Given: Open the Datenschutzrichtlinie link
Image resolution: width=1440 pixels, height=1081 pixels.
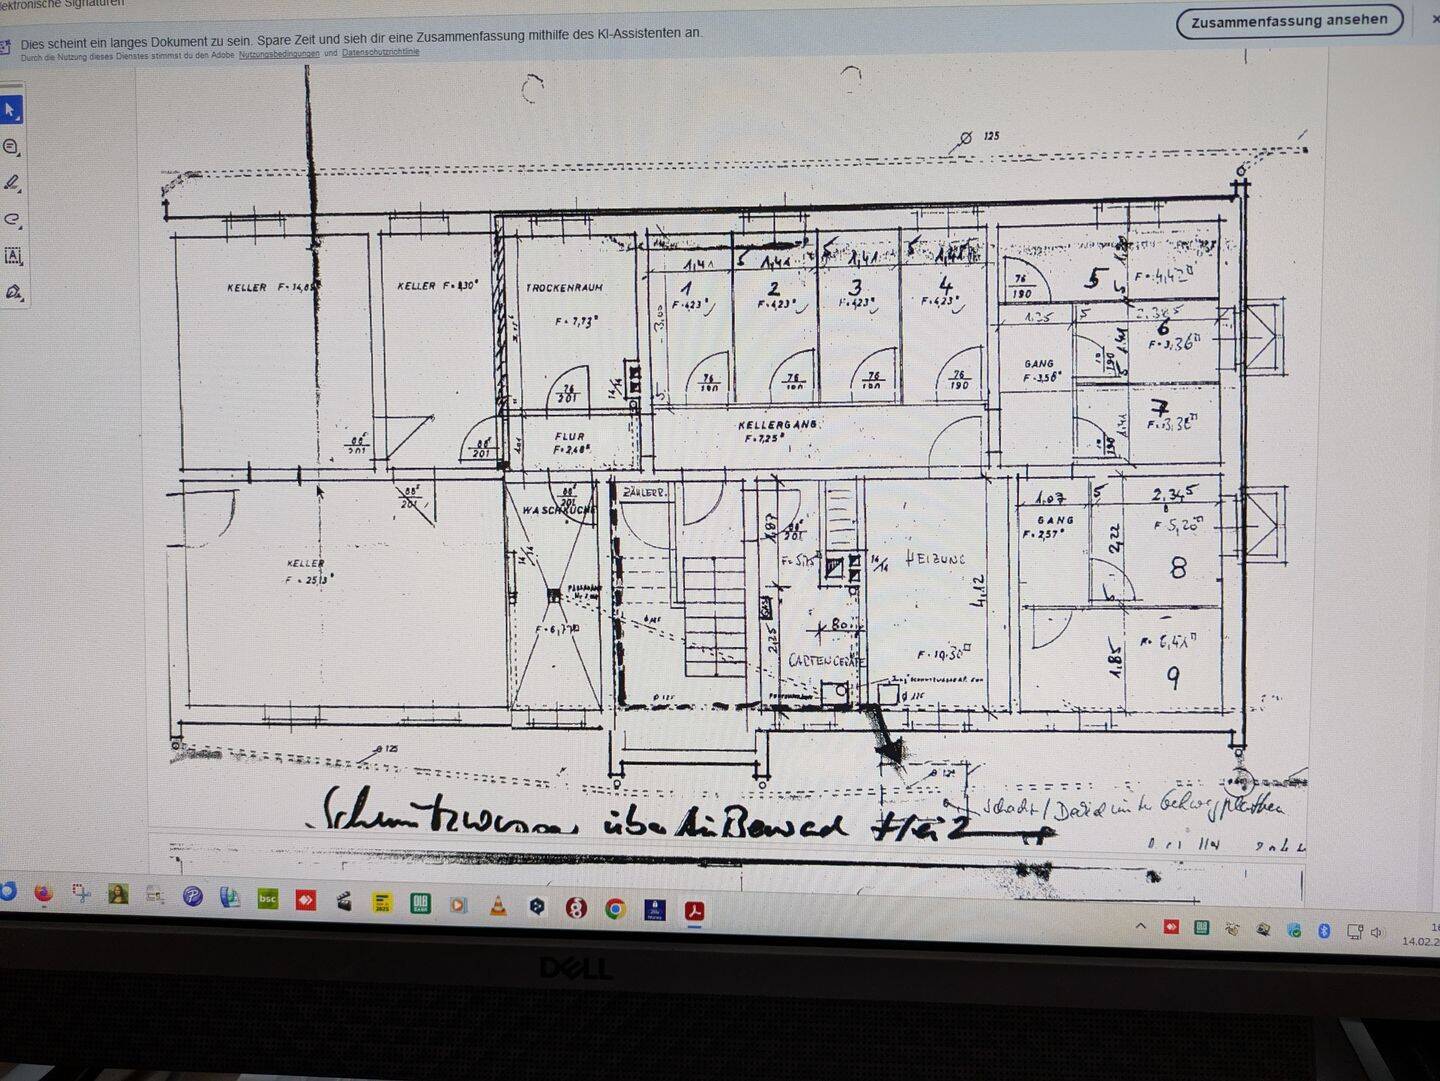Looking at the screenshot, I should click(380, 52).
